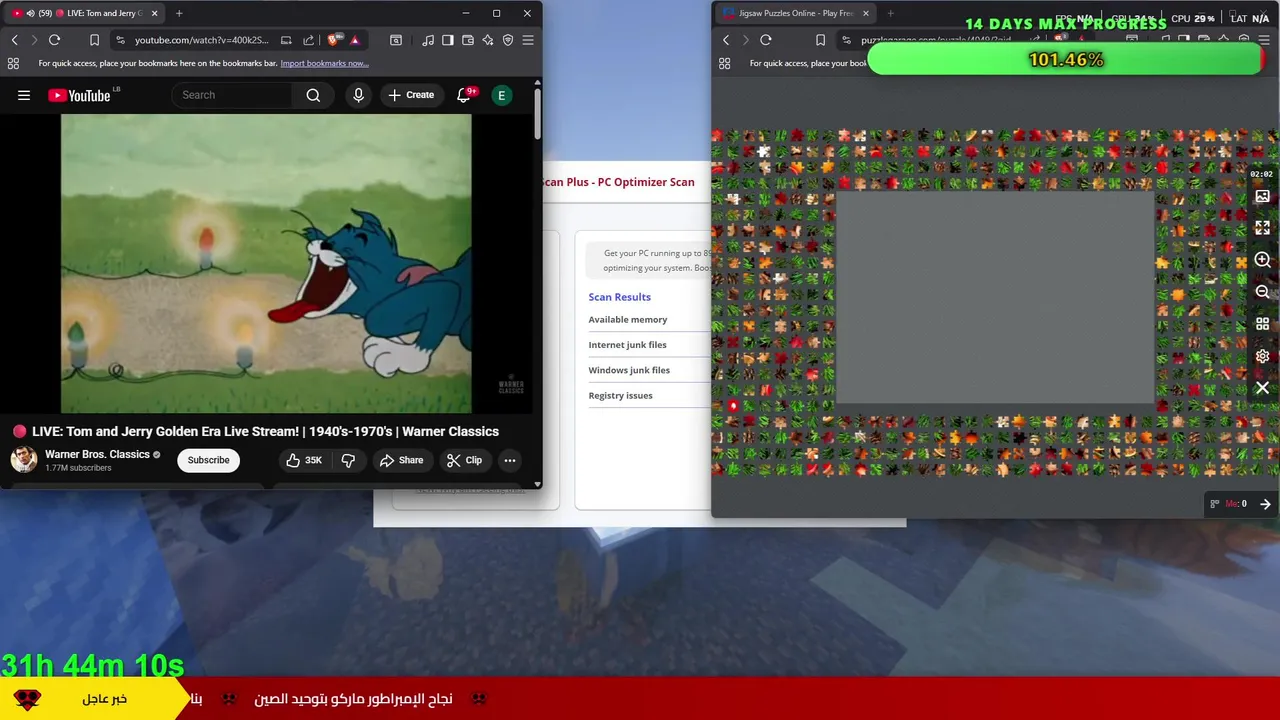
Task: Open site settings icon in YouTube address bar
Action: point(120,40)
